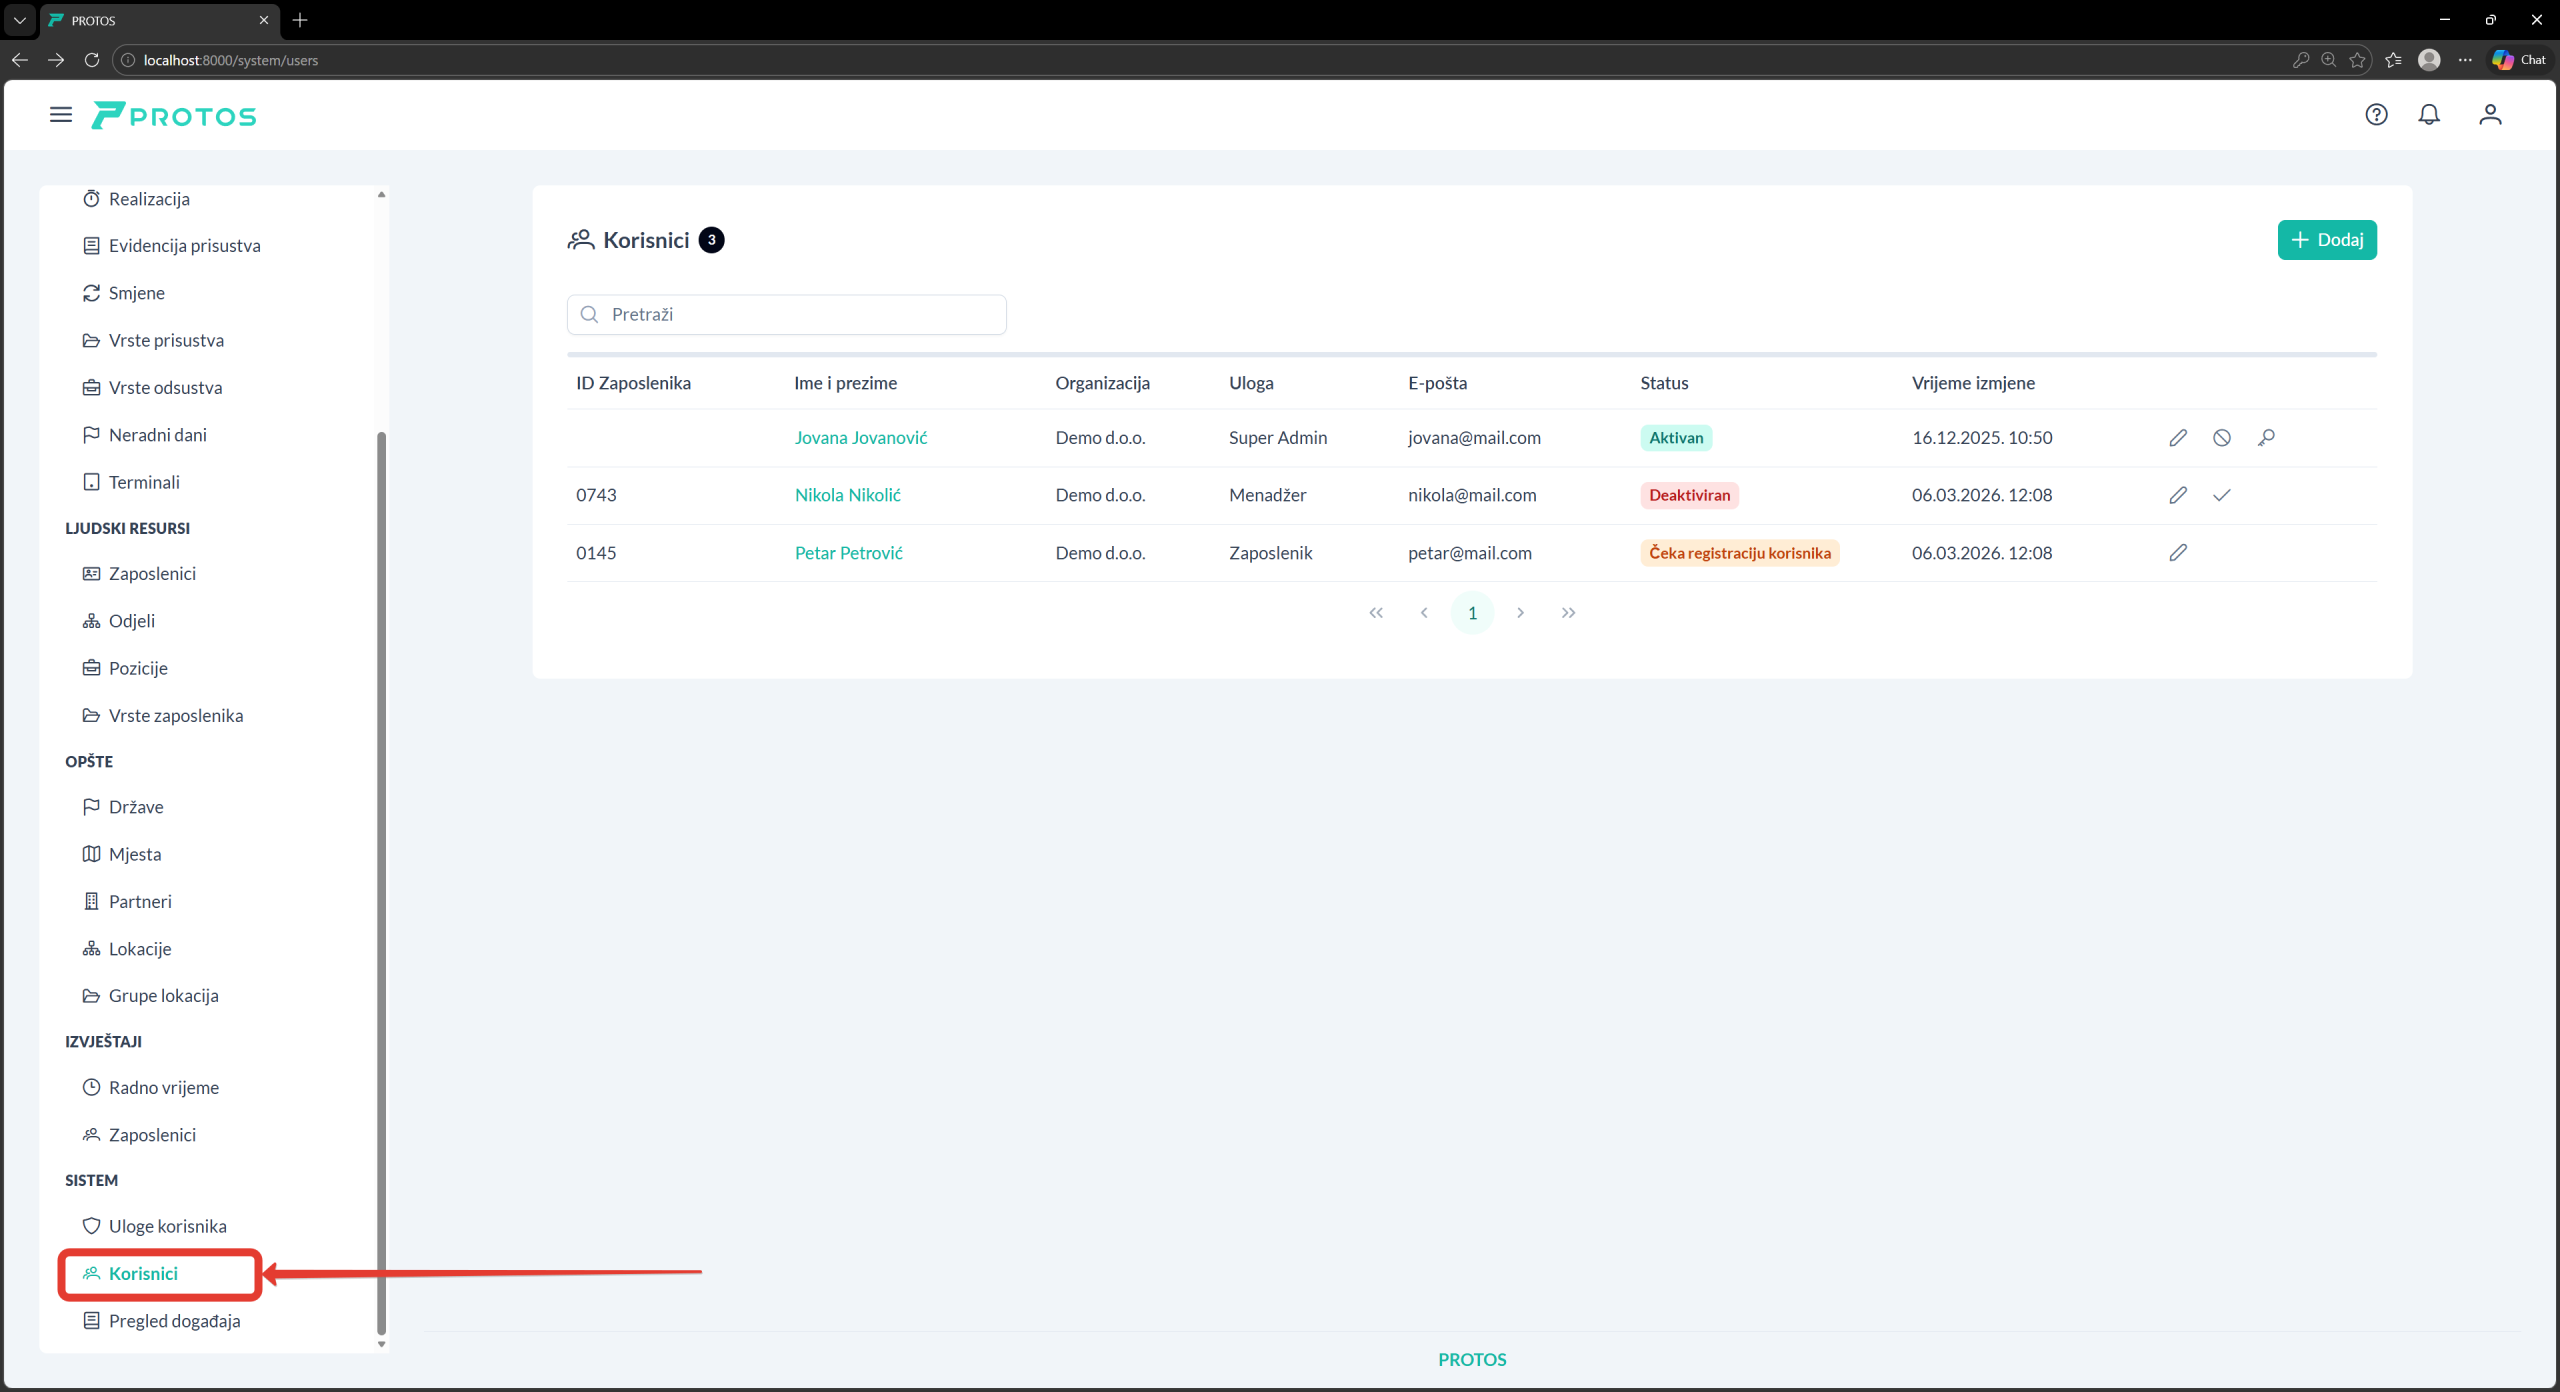Click the Dodaj button

(2326, 240)
